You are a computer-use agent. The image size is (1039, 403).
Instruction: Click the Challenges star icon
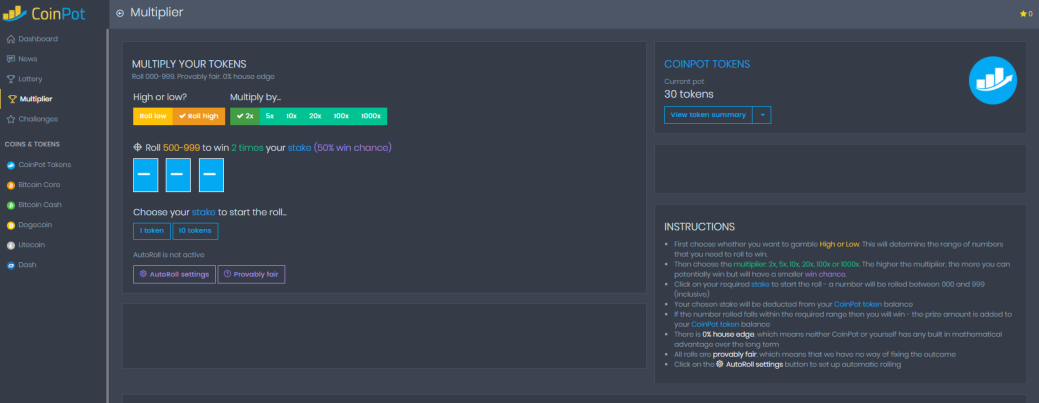coord(11,119)
